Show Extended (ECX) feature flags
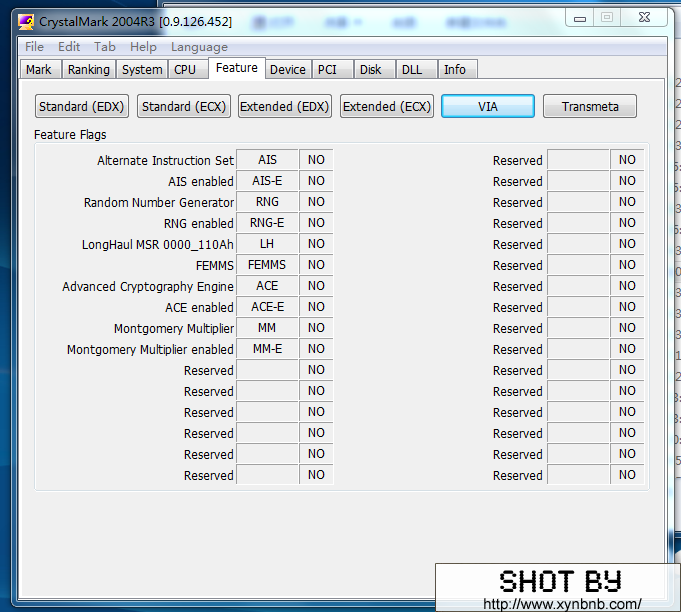This screenshot has width=681, height=612. pos(387,106)
